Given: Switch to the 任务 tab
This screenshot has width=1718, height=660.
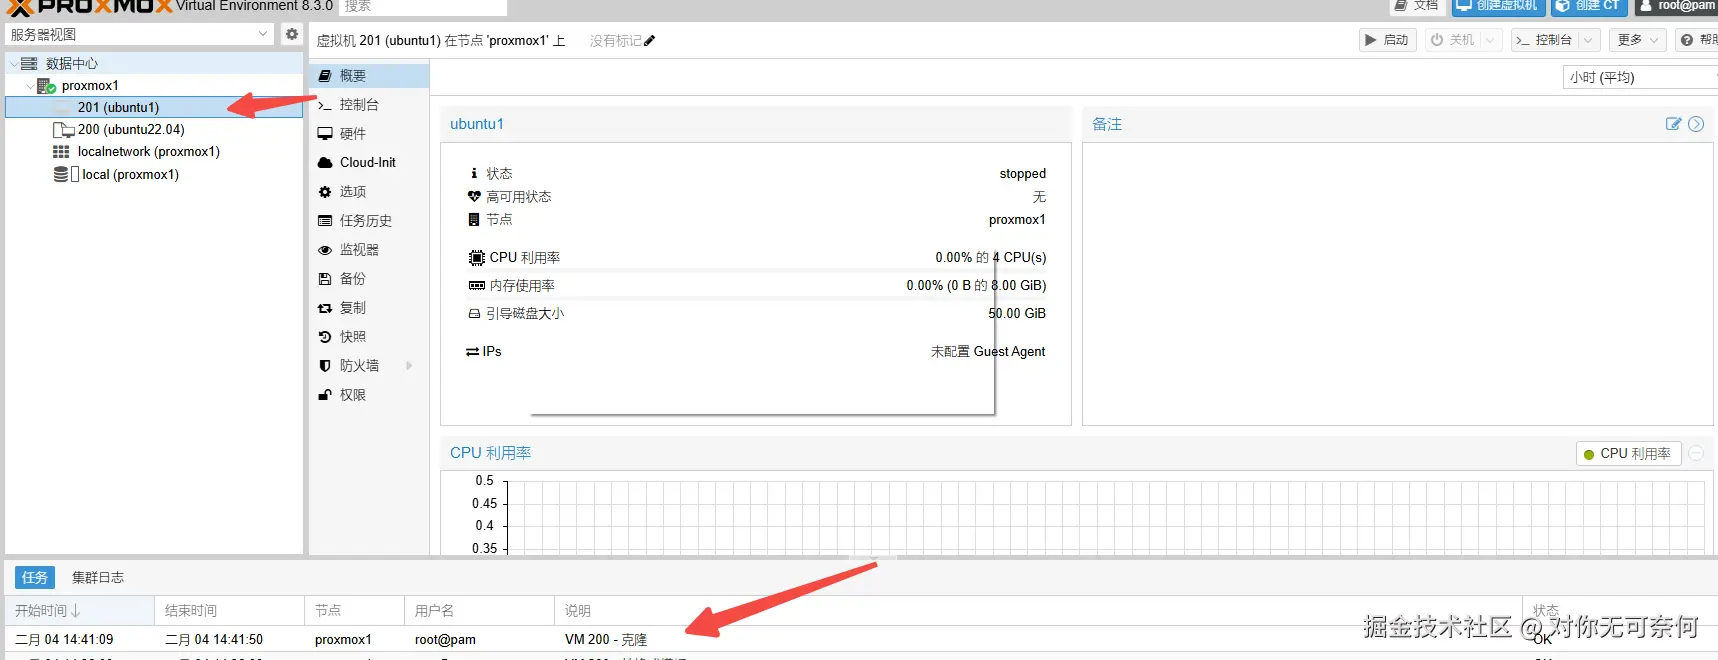Looking at the screenshot, I should pyautogui.click(x=35, y=578).
